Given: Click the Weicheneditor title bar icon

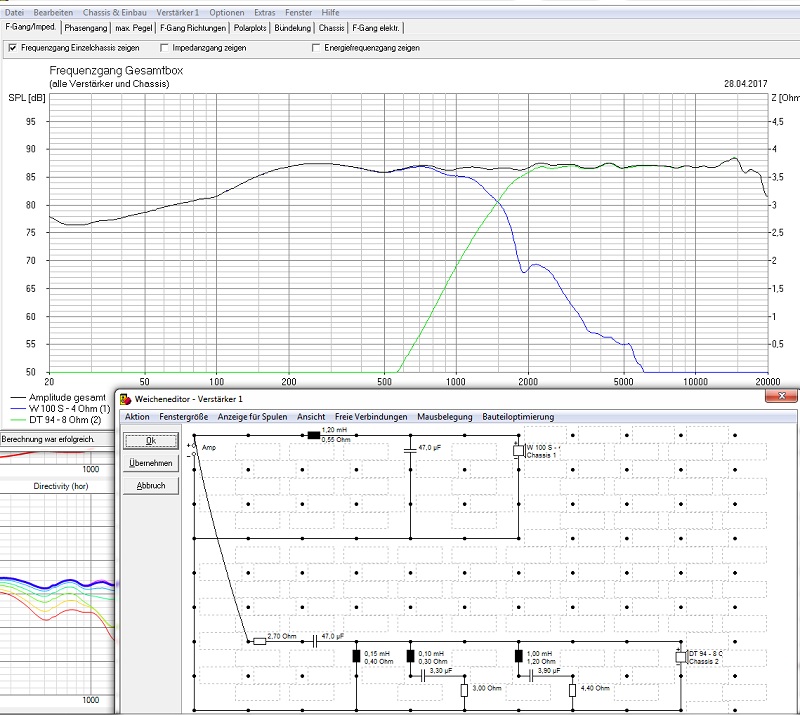Looking at the screenshot, I should [x=125, y=399].
